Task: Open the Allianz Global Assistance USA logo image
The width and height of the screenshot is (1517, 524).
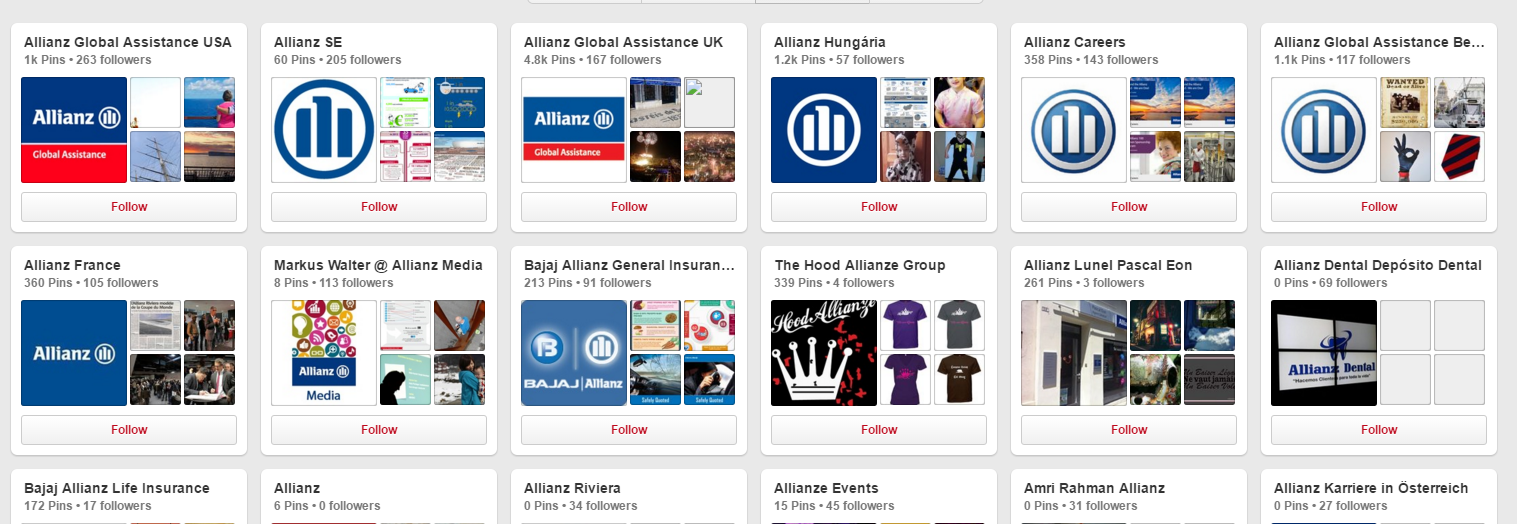Action: (74, 130)
